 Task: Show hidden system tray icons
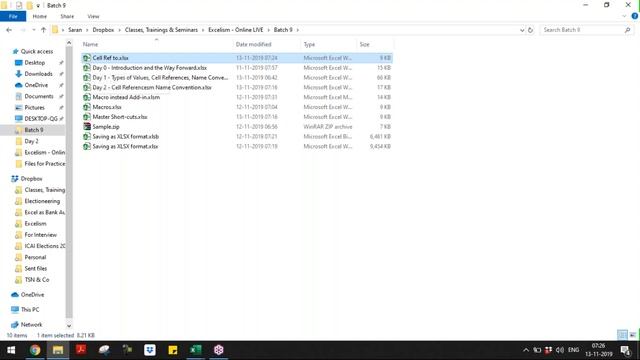[x=526, y=350]
